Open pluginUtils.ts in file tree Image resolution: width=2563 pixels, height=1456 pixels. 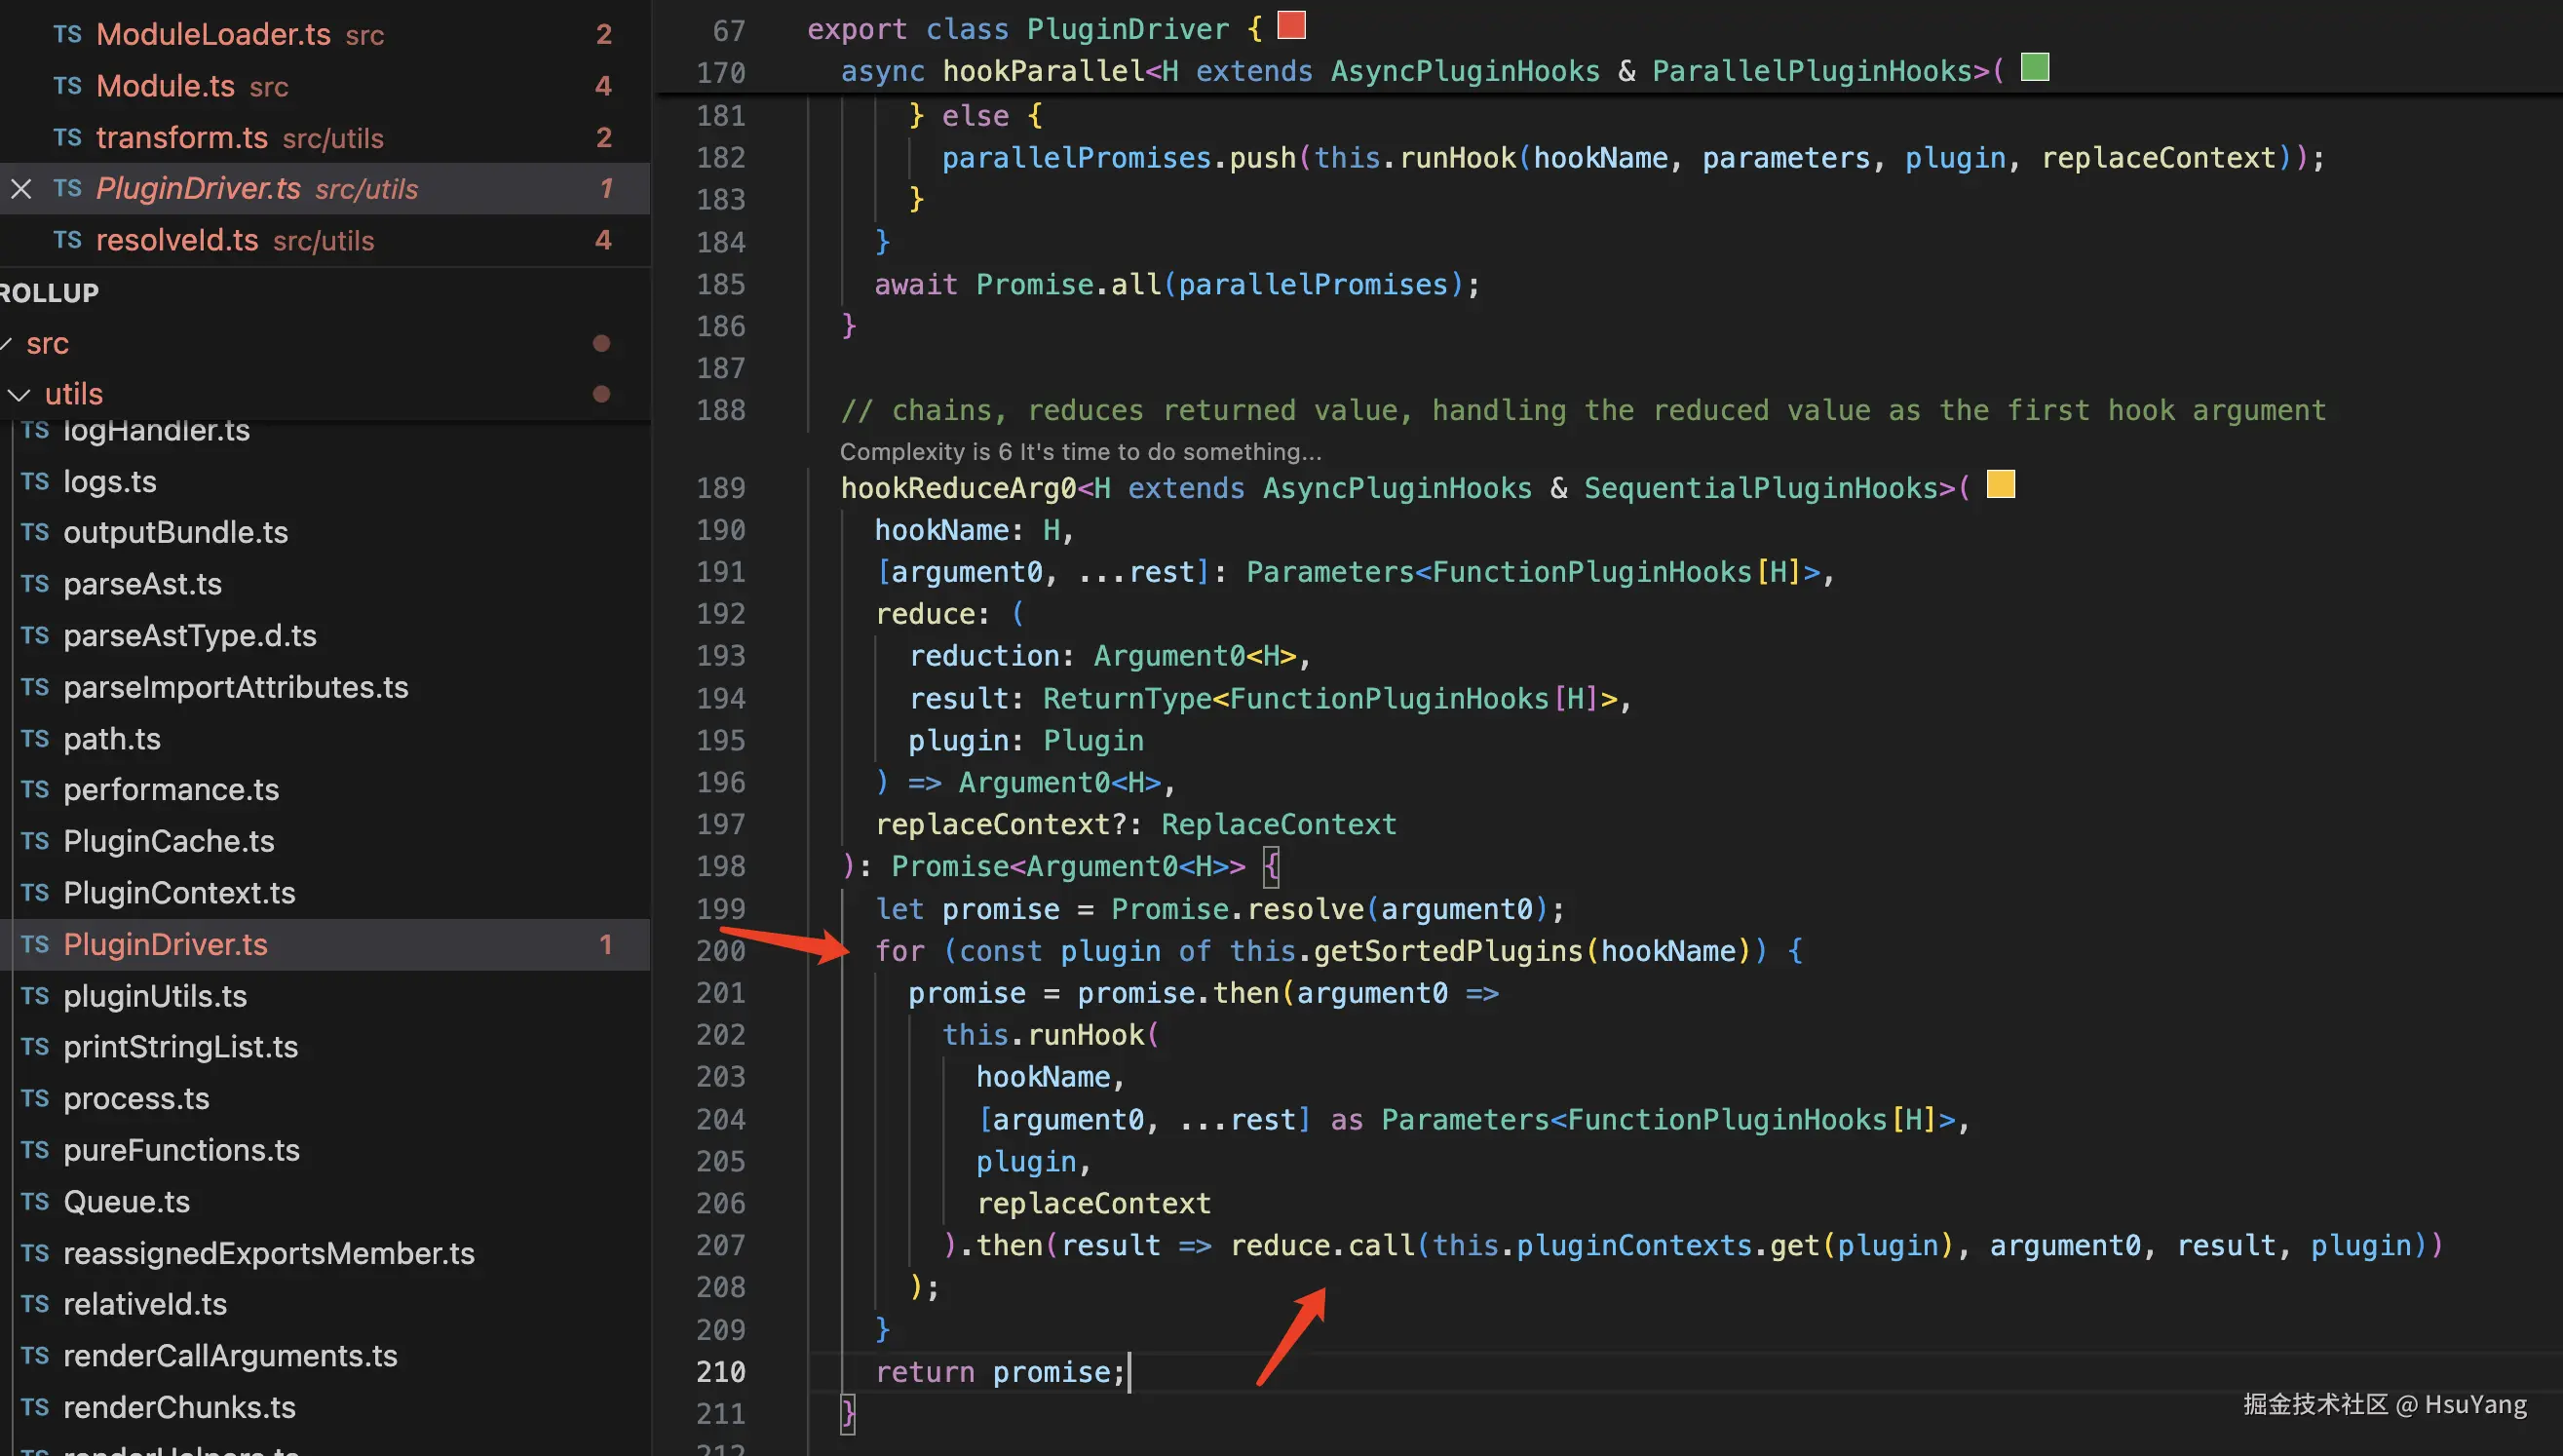click(x=155, y=996)
